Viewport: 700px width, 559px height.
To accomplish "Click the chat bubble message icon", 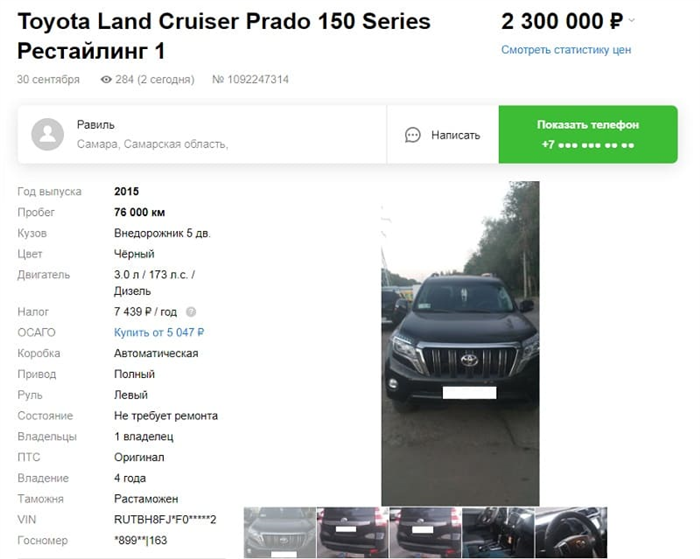I will click(412, 135).
